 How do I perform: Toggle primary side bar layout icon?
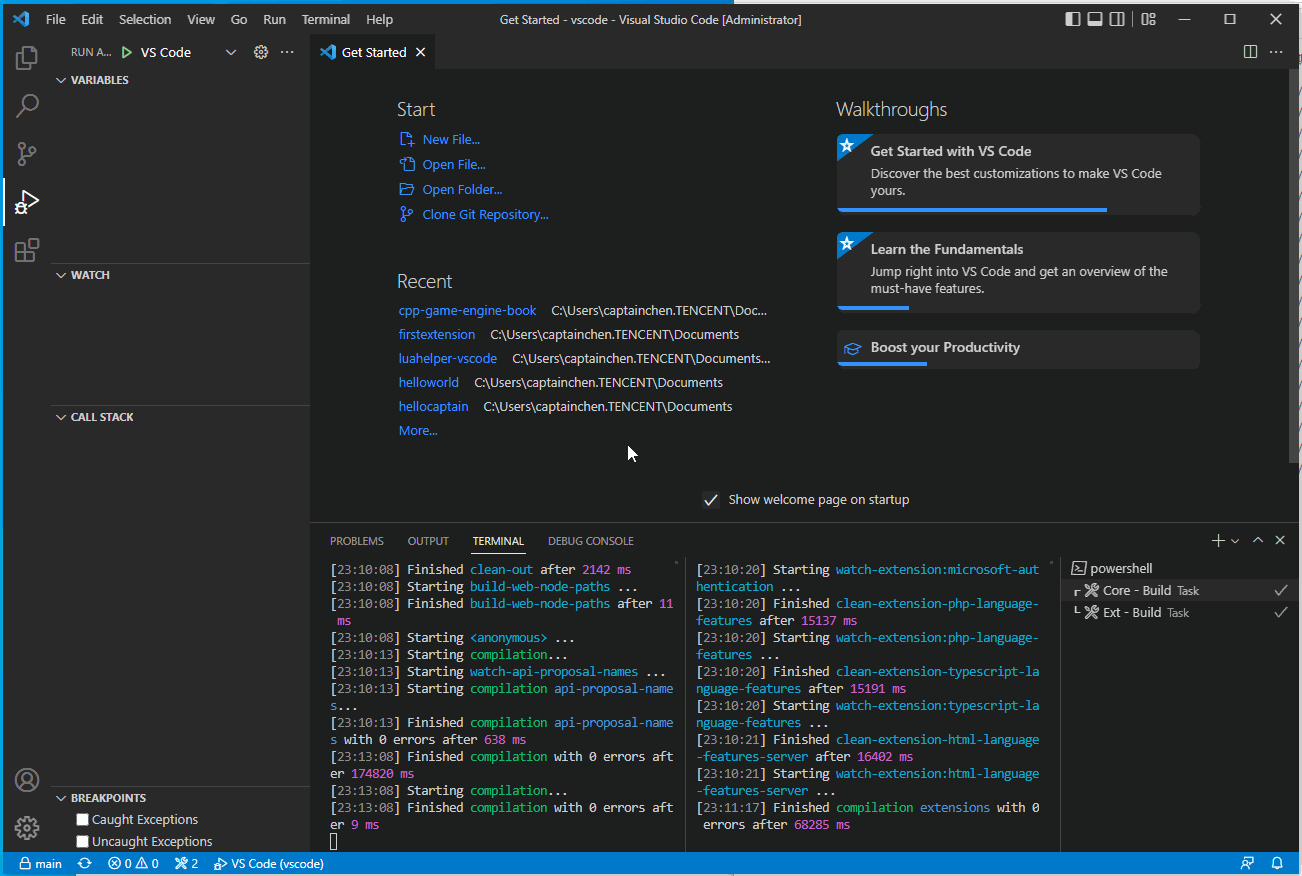pyautogui.click(x=1073, y=19)
